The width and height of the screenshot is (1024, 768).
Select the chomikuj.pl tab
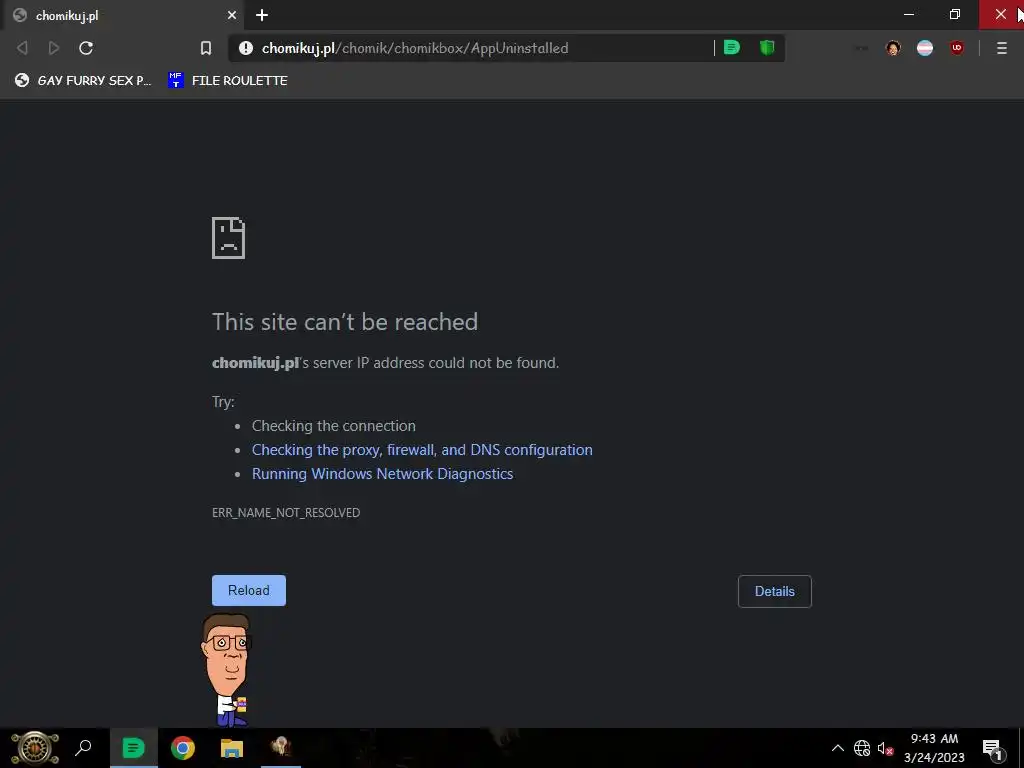click(x=124, y=15)
